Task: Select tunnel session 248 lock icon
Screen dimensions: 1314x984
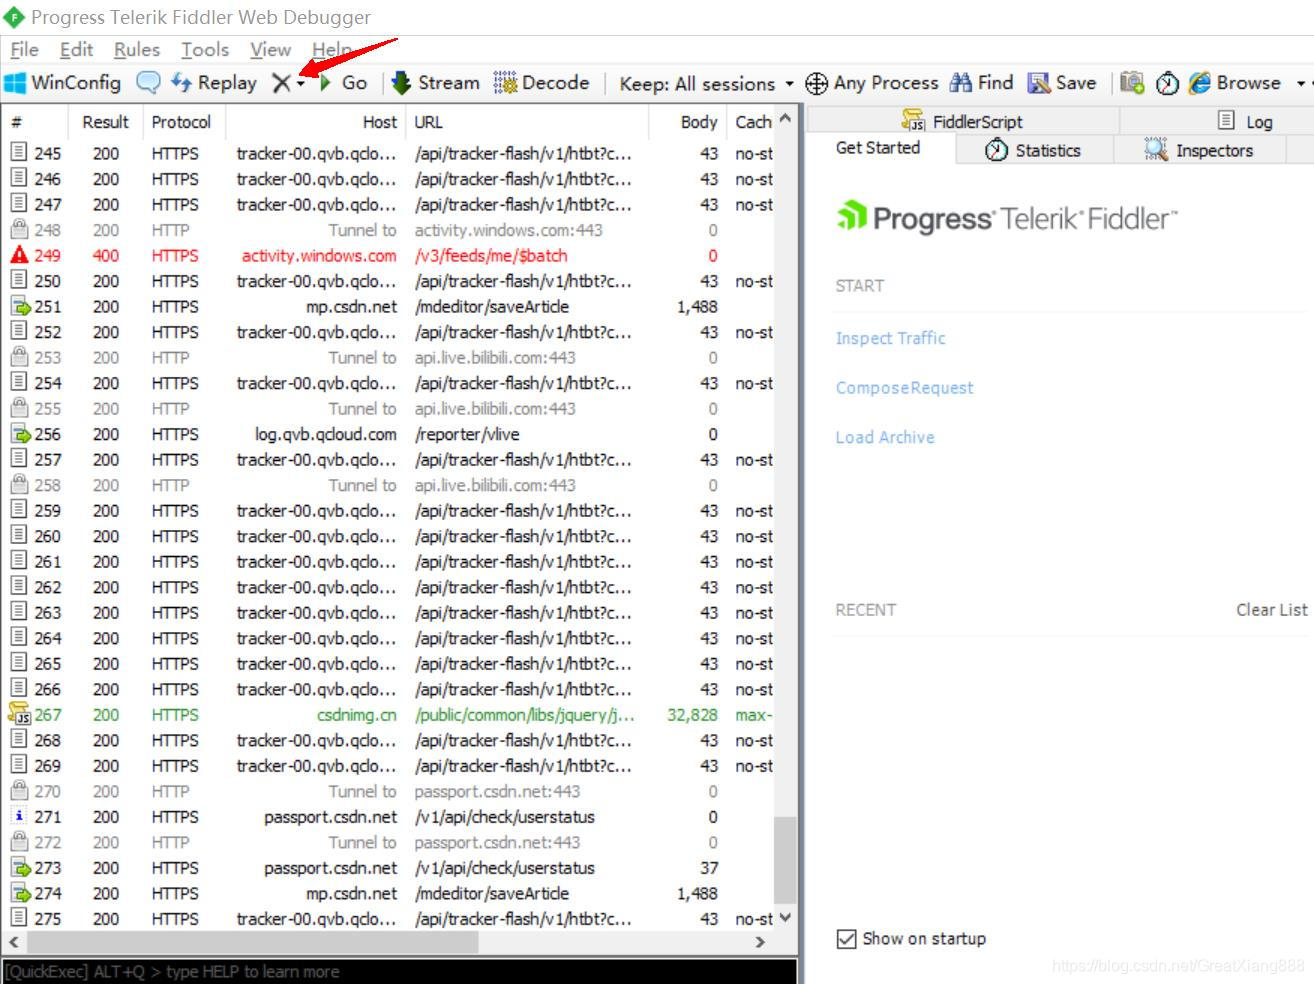Action: tap(19, 230)
